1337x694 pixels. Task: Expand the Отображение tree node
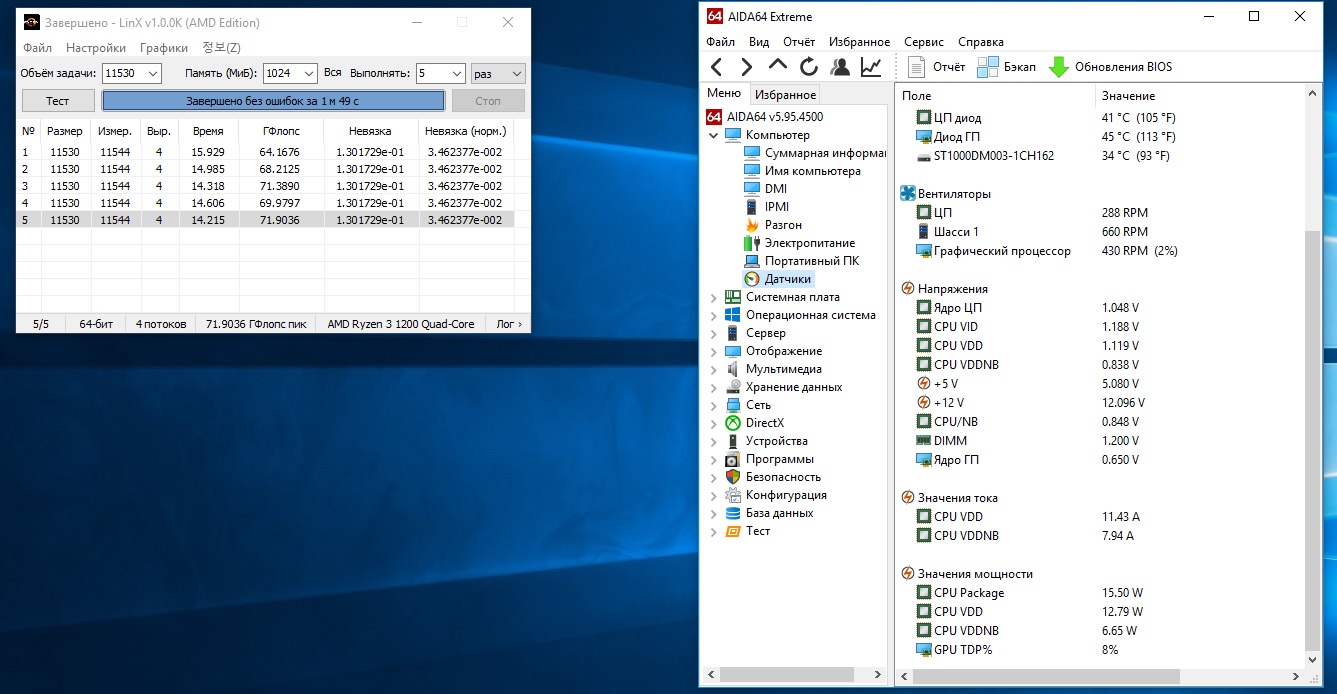pos(713,351)
